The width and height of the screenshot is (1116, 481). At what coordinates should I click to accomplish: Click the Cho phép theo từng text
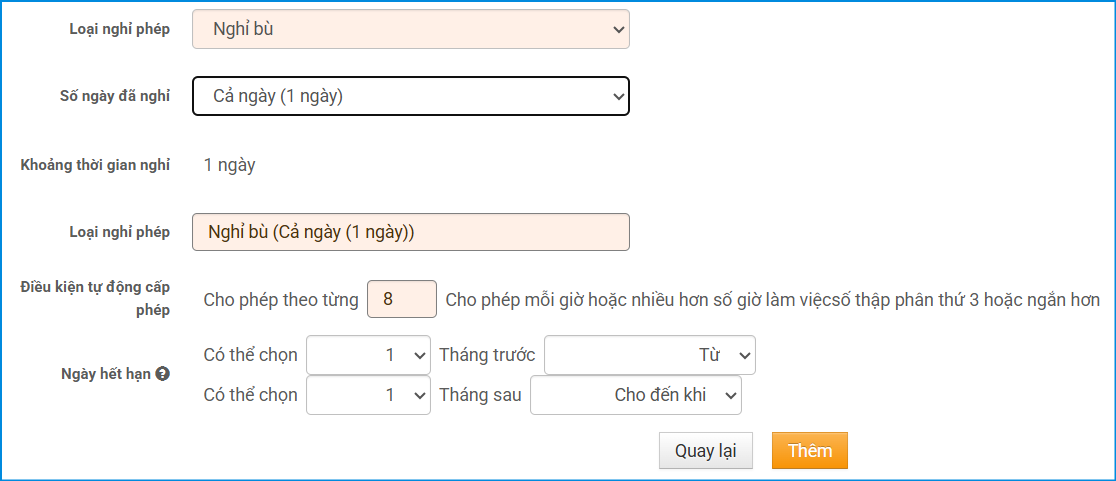[280, 299]
